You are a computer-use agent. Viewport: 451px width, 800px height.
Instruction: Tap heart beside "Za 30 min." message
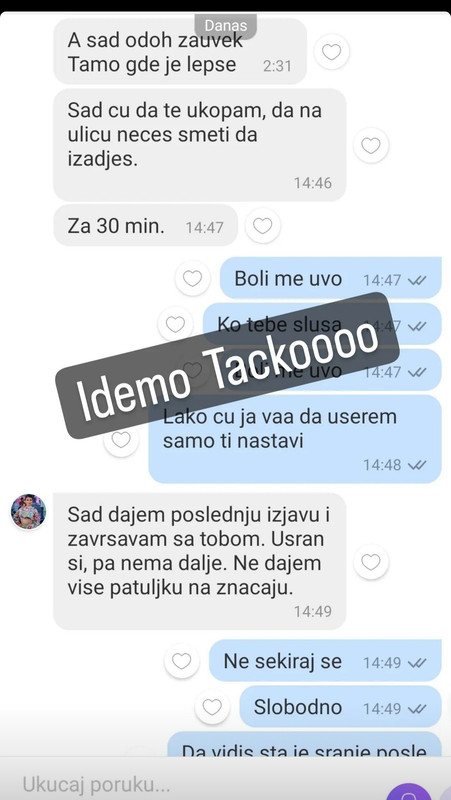[x=263, y=226]
